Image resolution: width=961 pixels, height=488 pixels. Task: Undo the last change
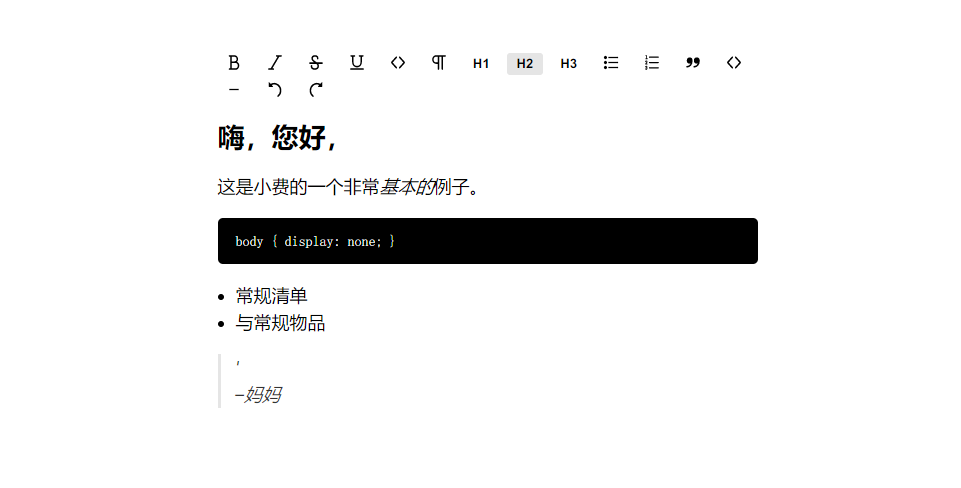(275, 90)
